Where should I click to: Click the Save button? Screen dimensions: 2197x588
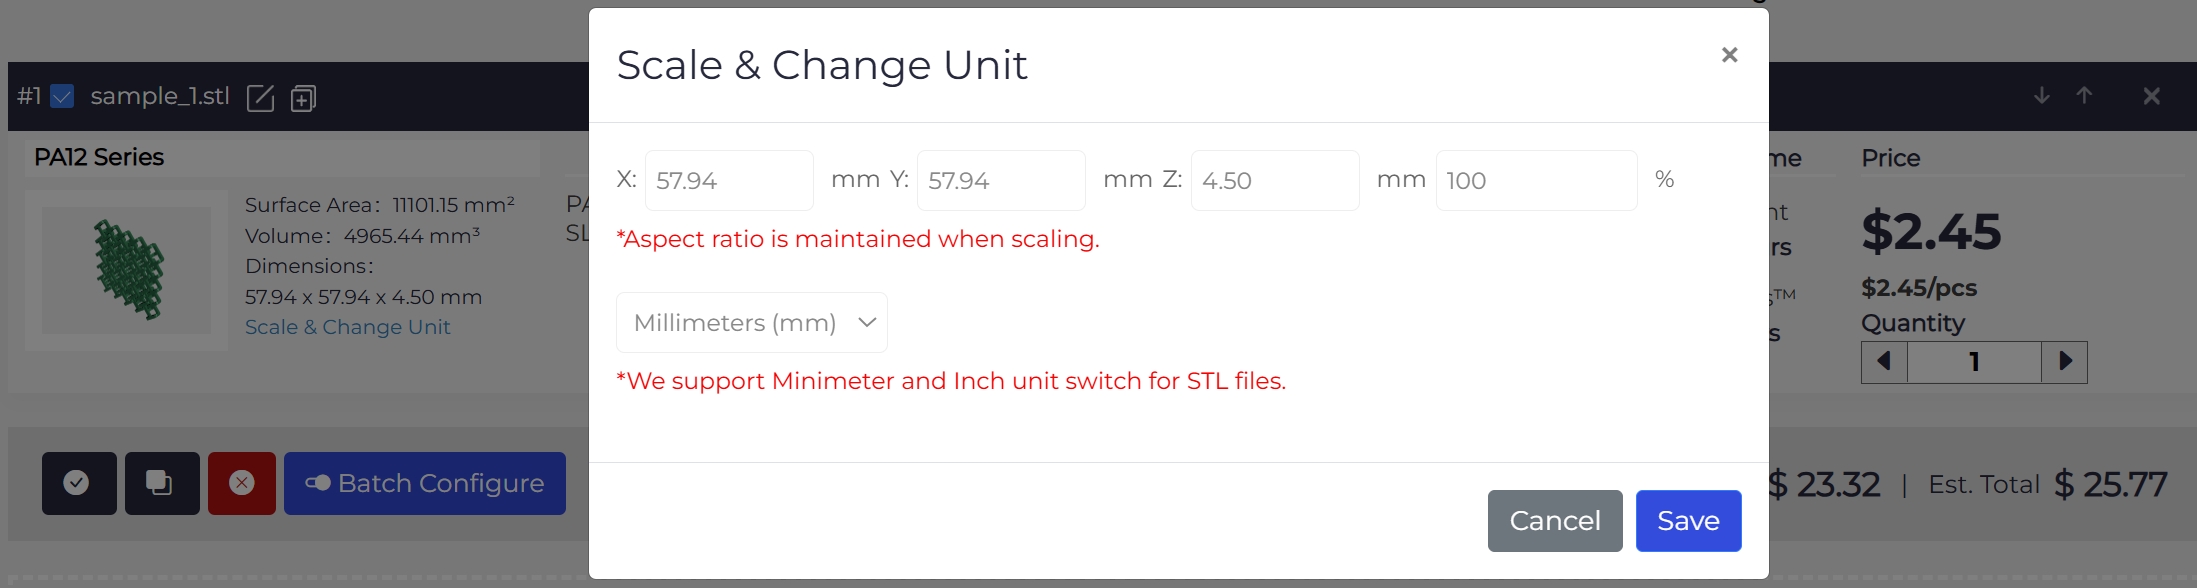[x=1688, y=521]
